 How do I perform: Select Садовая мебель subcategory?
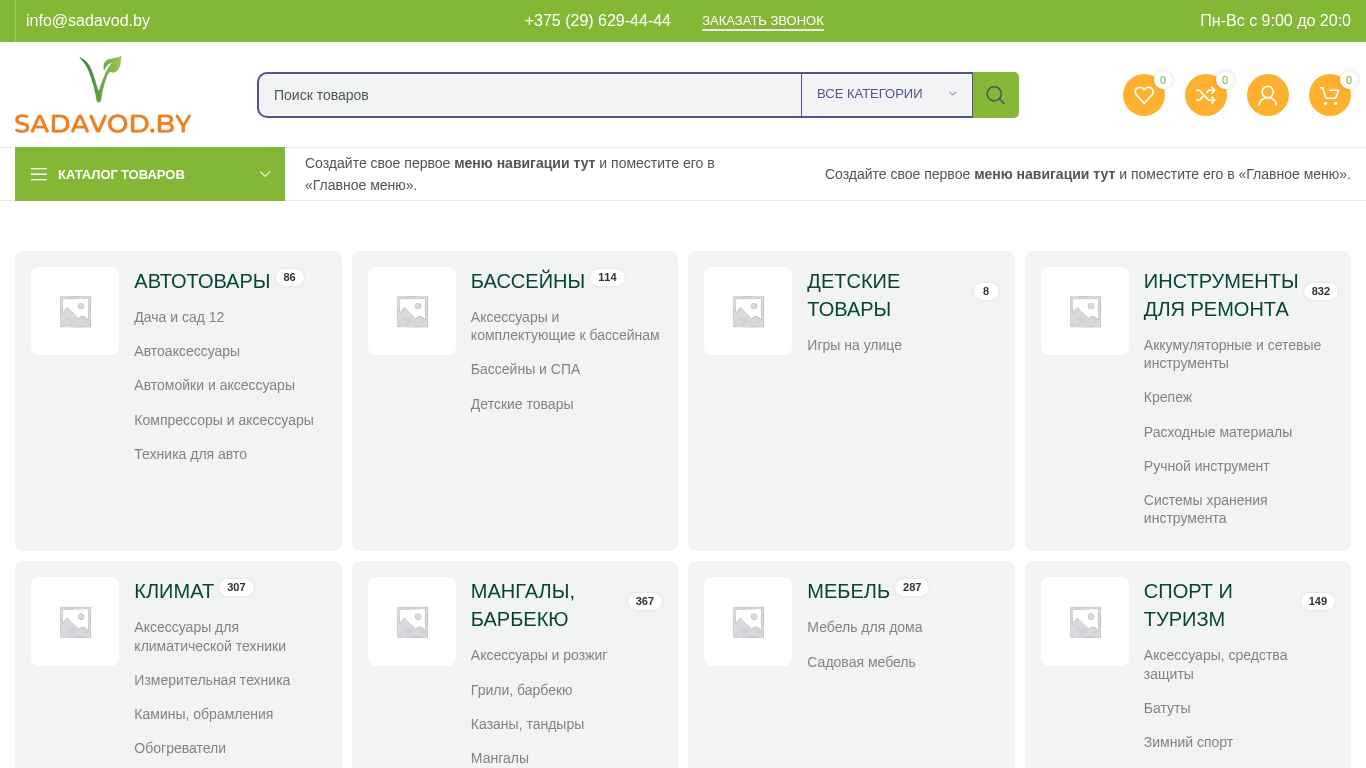coord(861,662)
